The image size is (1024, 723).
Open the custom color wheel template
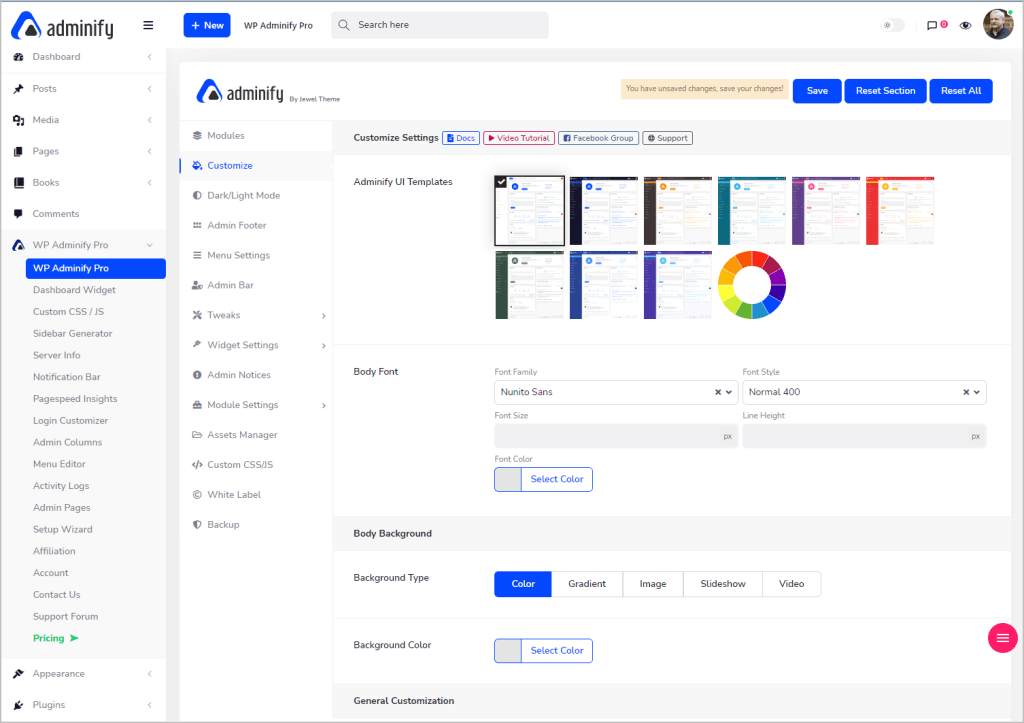coord(752,285)
